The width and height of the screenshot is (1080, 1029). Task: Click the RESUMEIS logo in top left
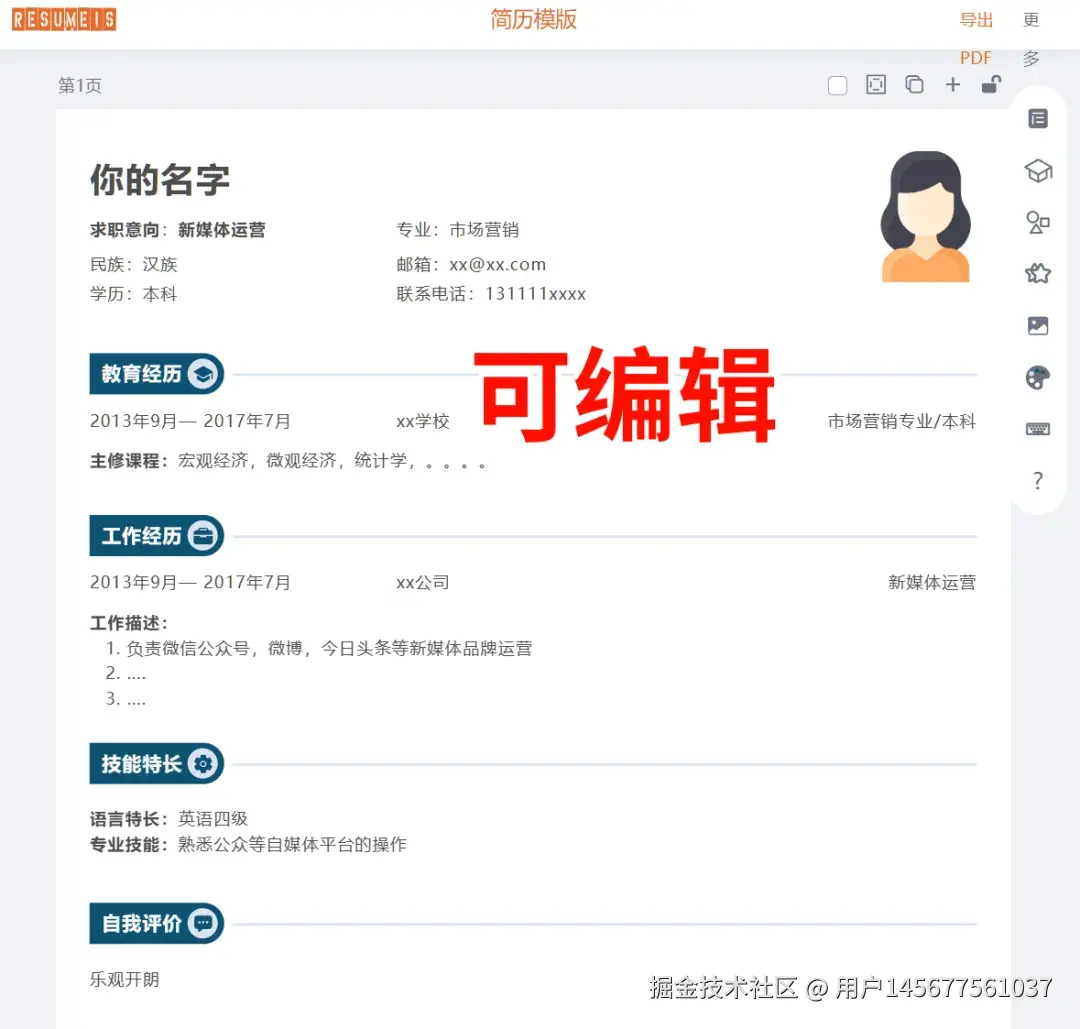[x=63, y=19]
